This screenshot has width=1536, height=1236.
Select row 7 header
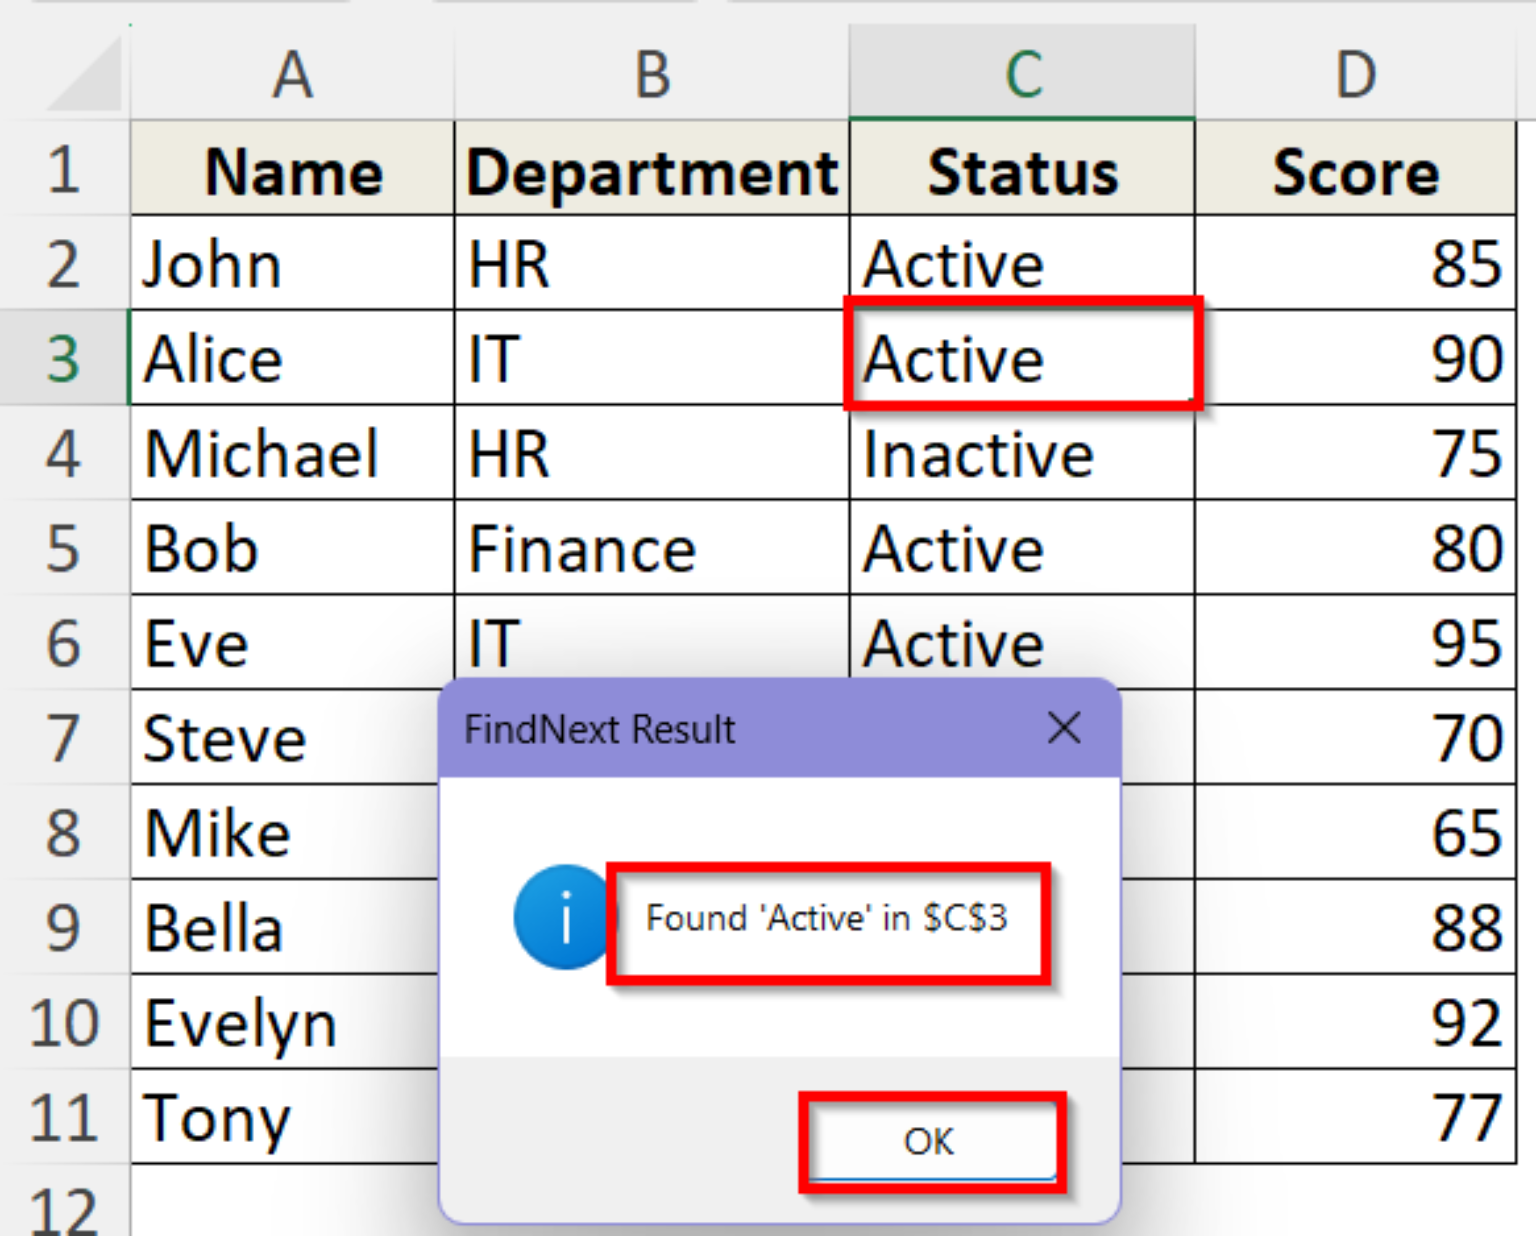65,738
